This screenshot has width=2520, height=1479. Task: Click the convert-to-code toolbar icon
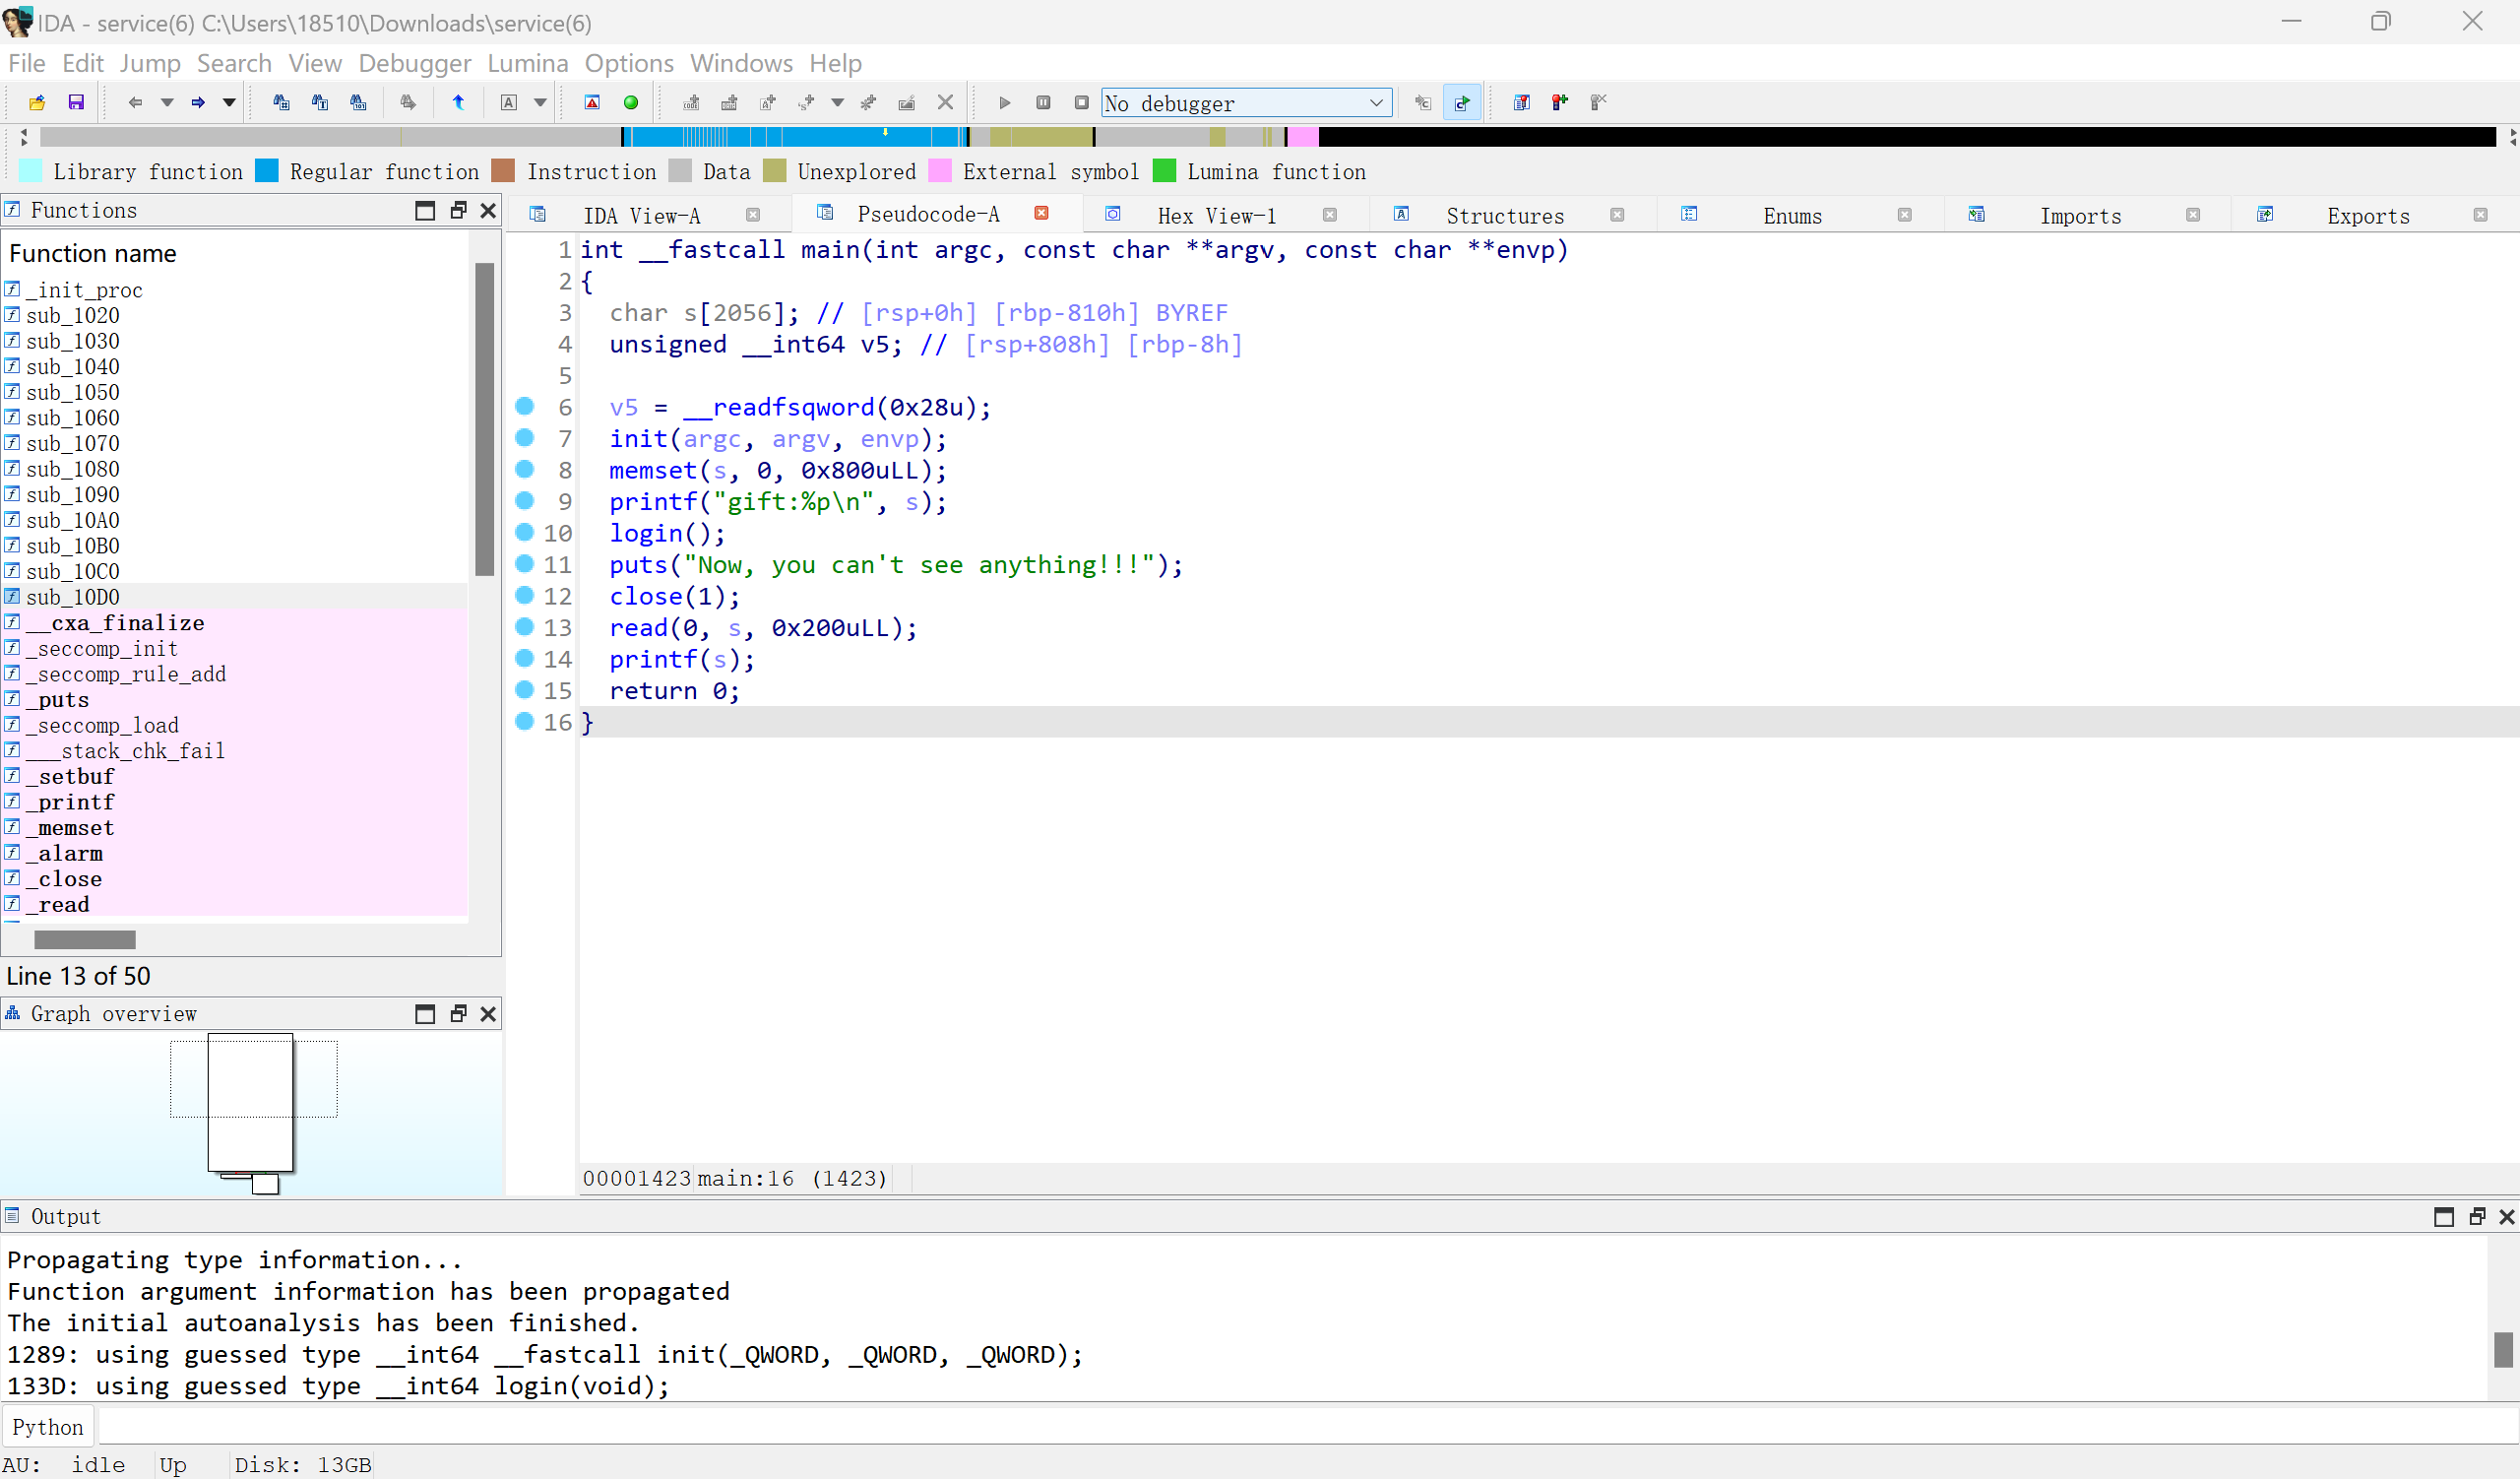pyautogui.click(x=691, y=102)
